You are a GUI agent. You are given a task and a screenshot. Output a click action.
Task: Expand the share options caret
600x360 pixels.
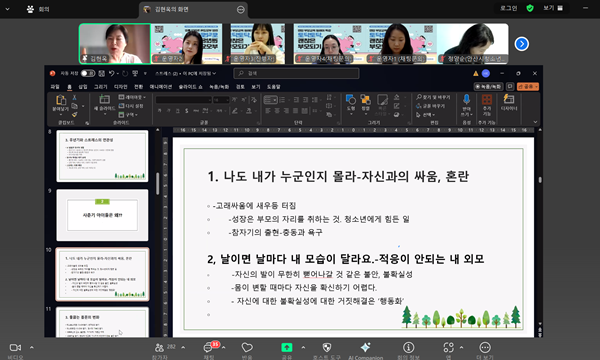coord(303,347)
